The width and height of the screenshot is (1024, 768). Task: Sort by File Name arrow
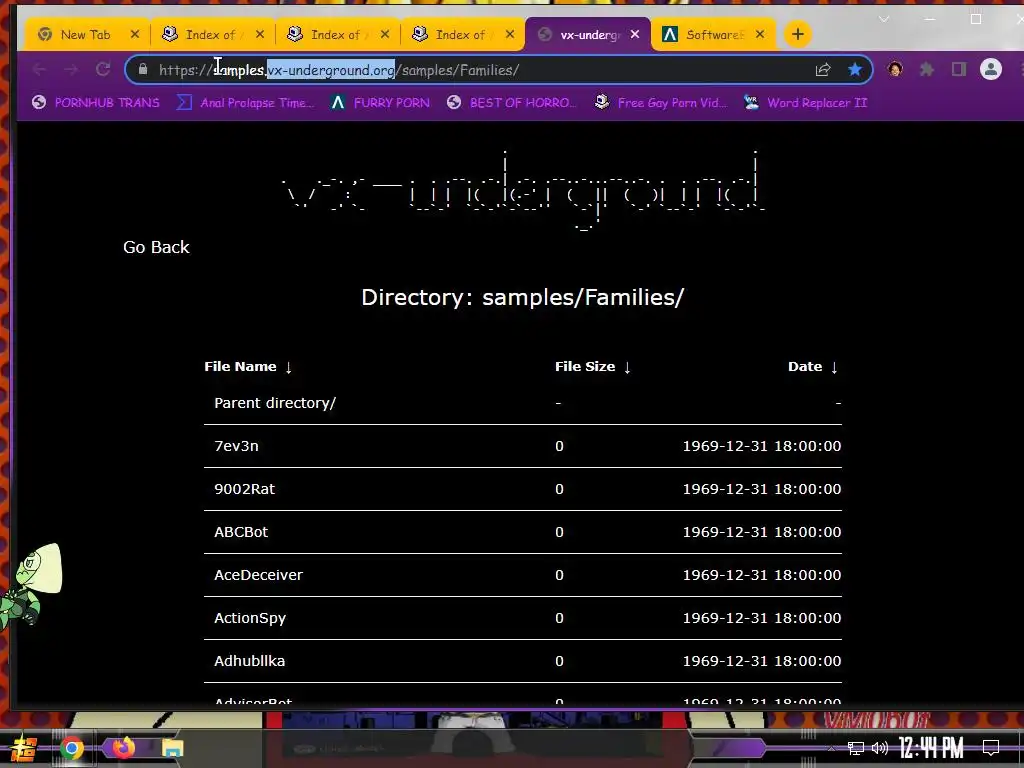[x=289, y=367]
